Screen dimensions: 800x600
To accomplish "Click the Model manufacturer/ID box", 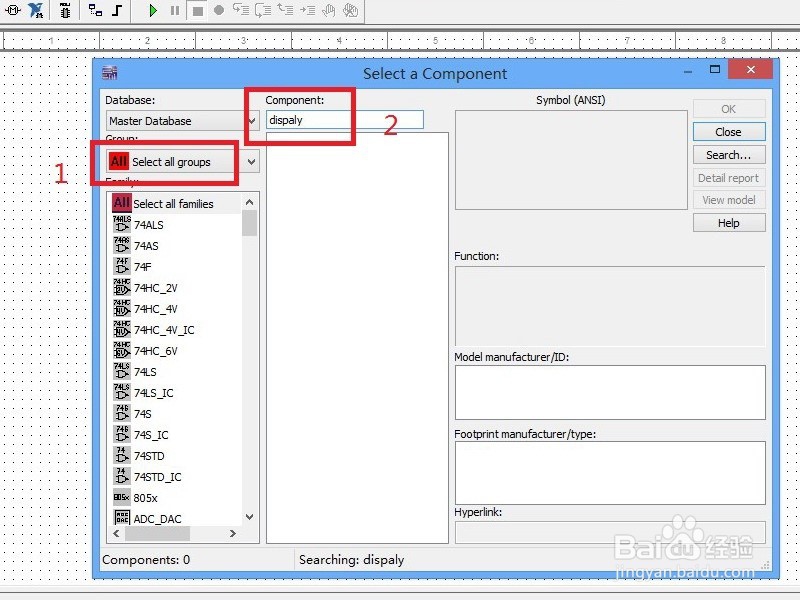I will tap(610, 392).
